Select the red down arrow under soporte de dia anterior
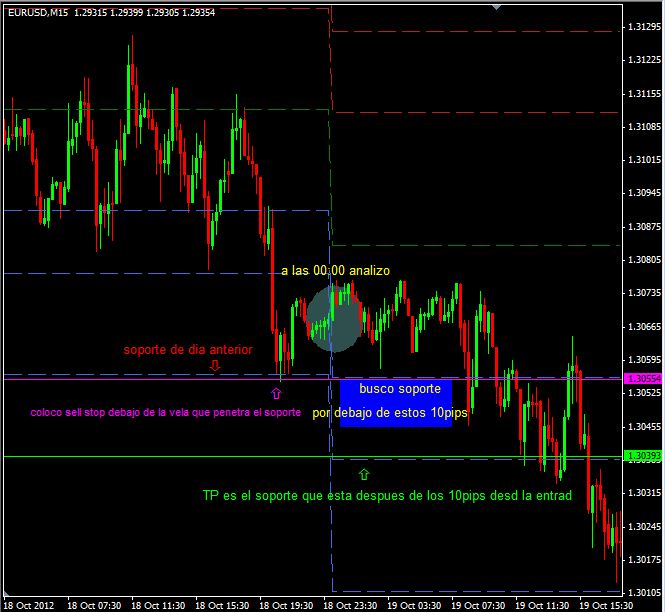The width and height of the screenshot is (665, 612). click(x=215, y=366)
